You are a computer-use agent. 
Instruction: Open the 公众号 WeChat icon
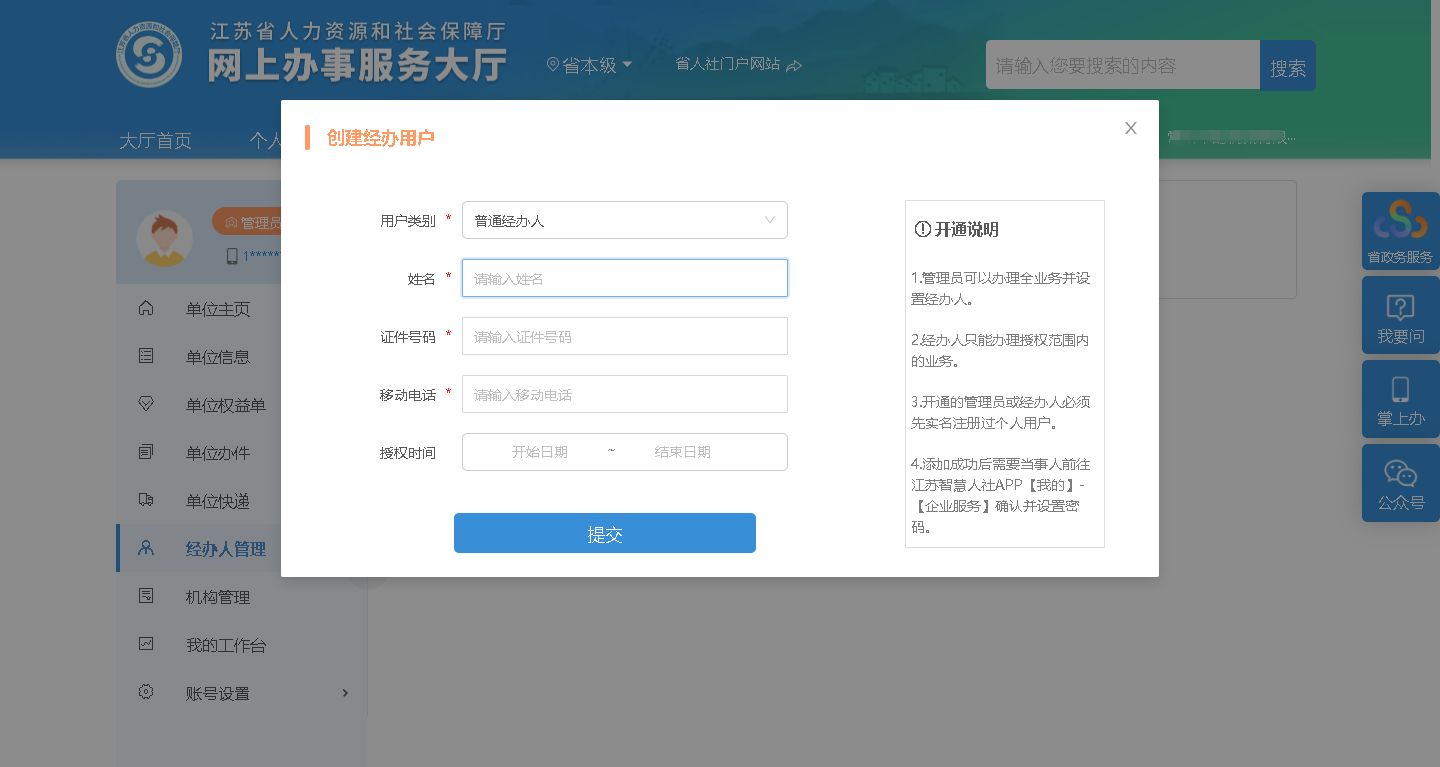(x=1400, y=474)
